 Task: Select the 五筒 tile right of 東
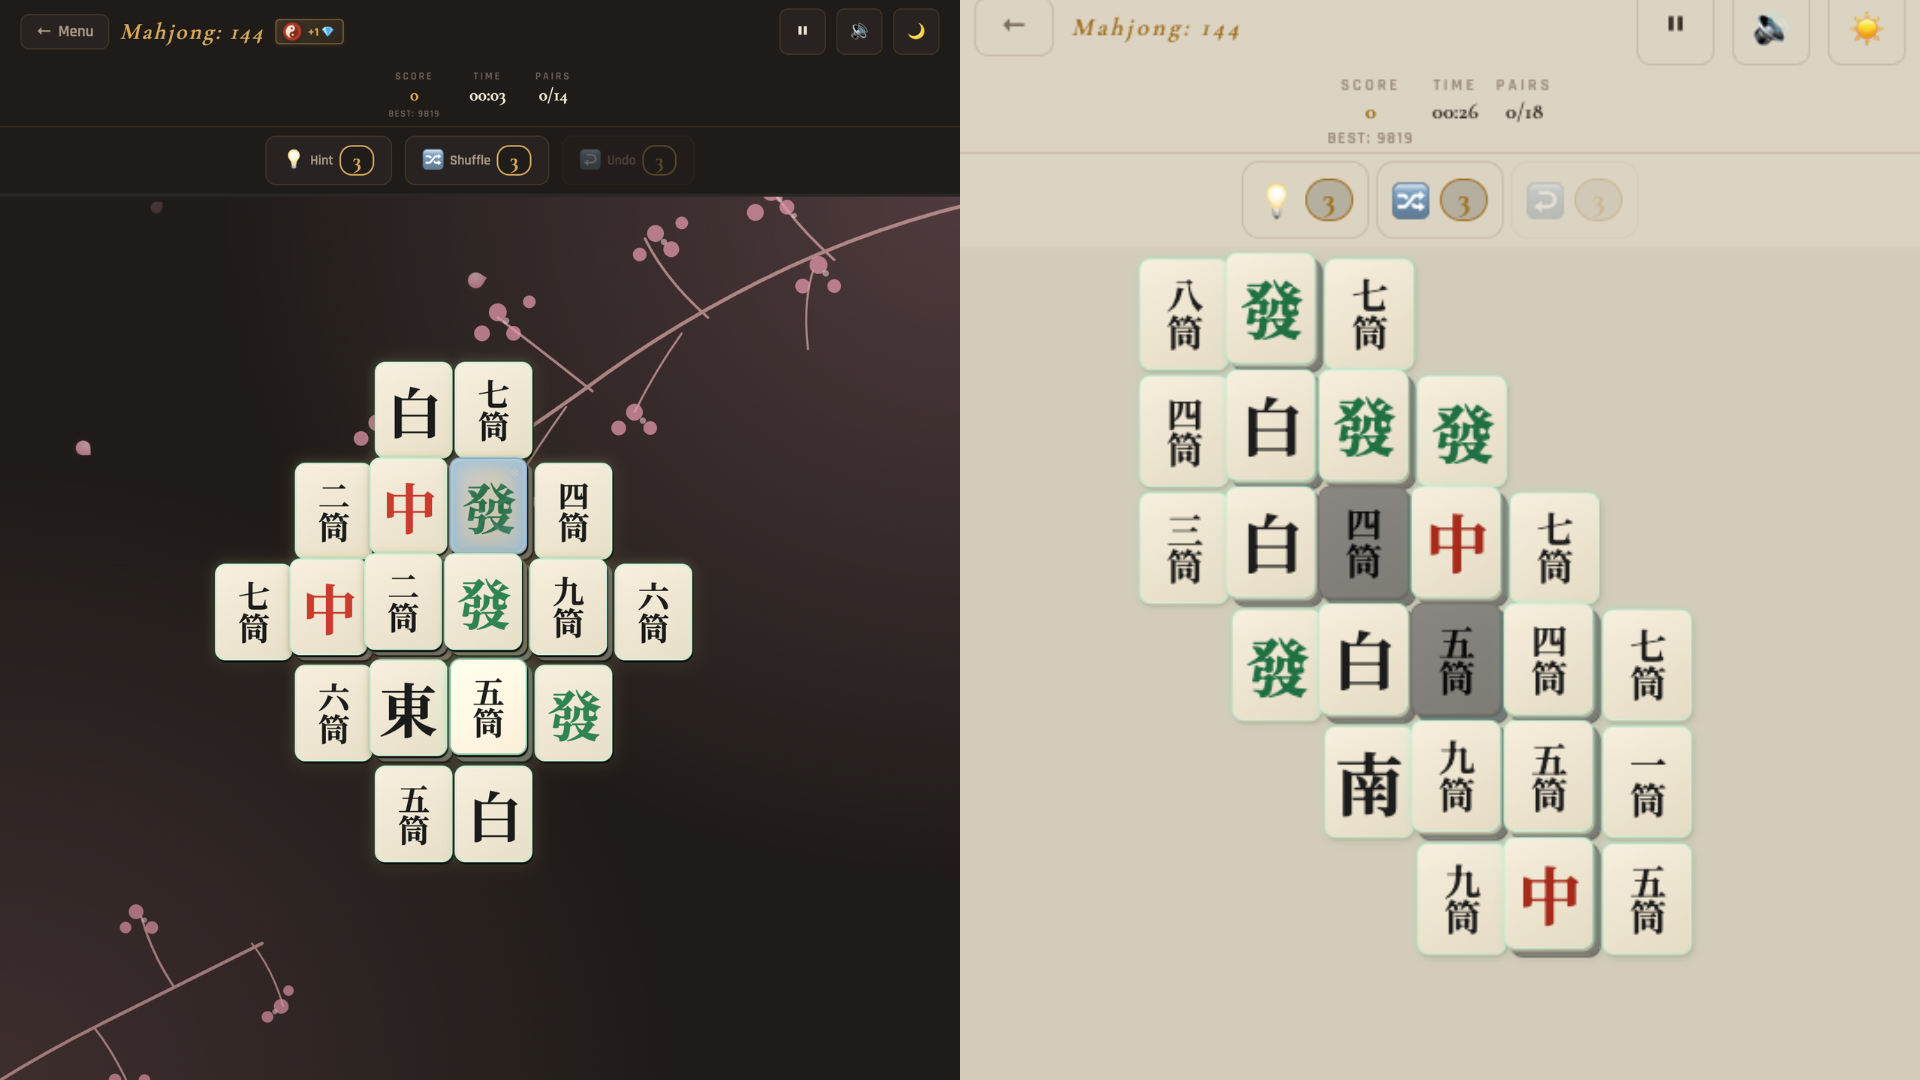point(489,709)
